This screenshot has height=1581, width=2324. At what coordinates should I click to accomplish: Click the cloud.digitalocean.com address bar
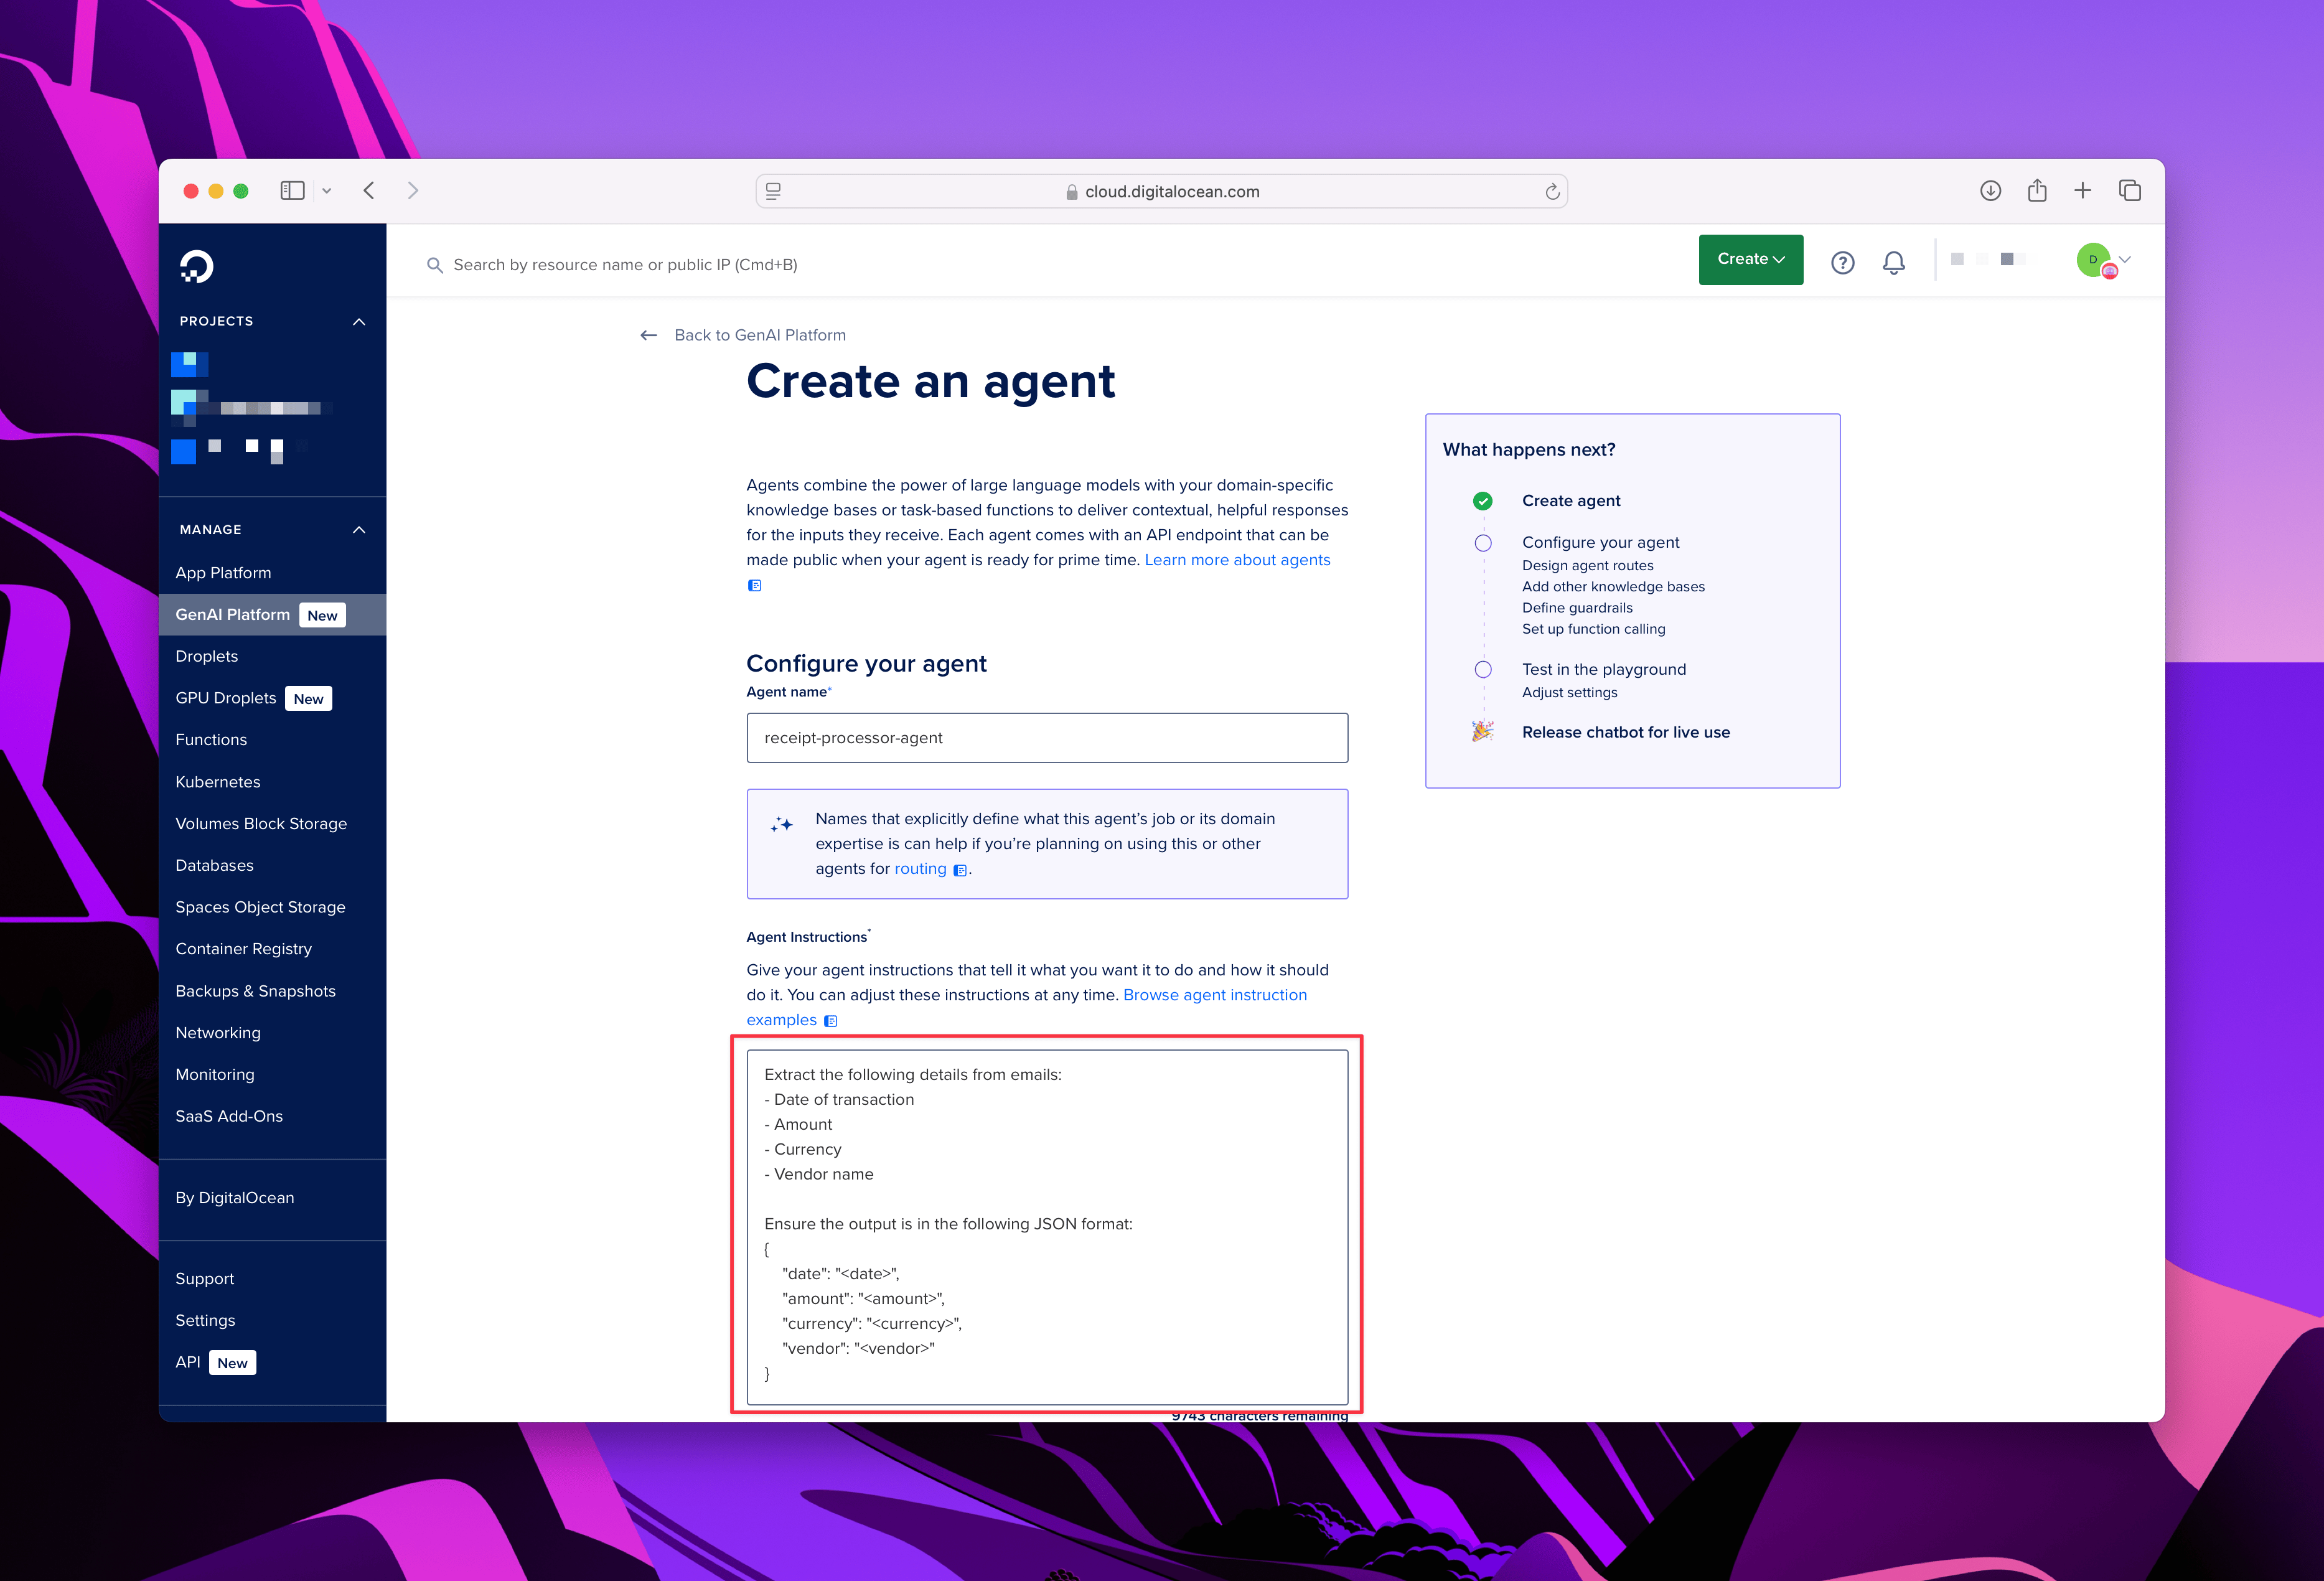coord(1162,191)
